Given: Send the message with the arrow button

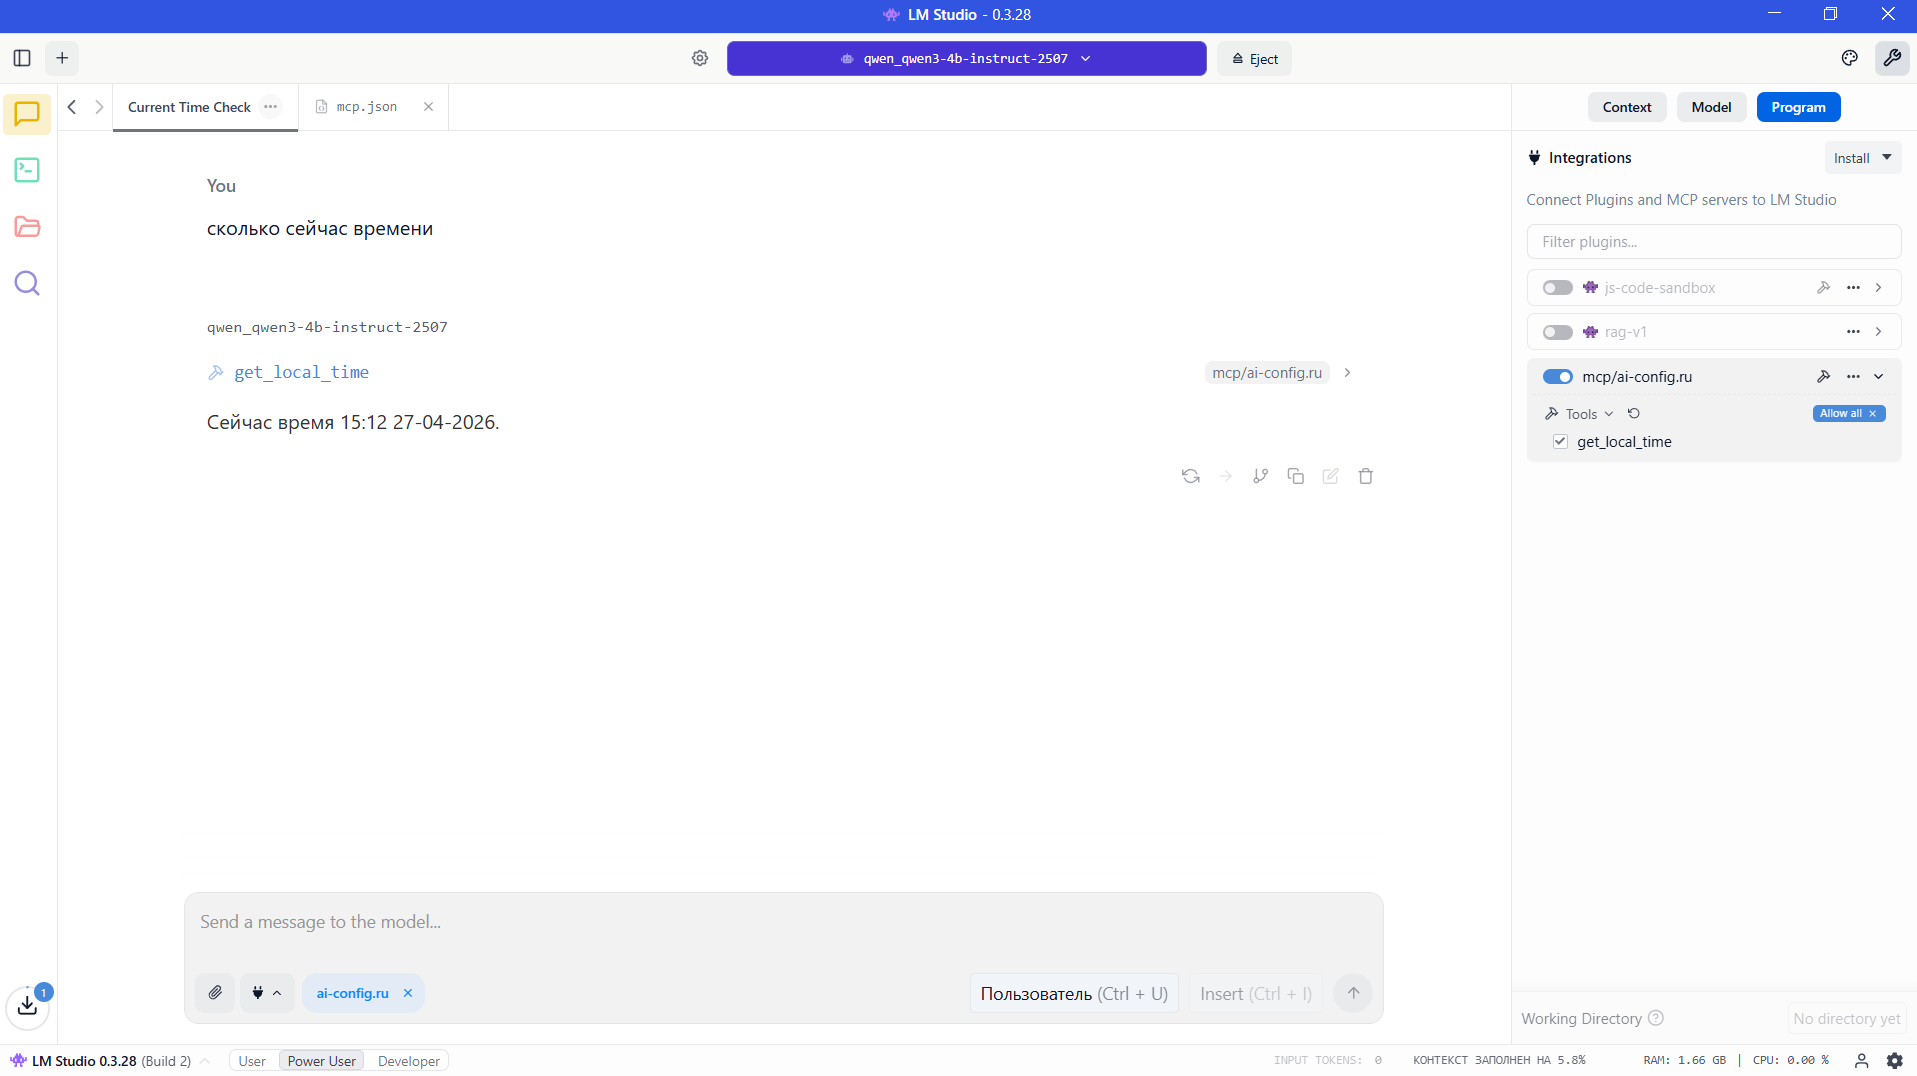Looking at the screenshot, I should [1353, 993].
